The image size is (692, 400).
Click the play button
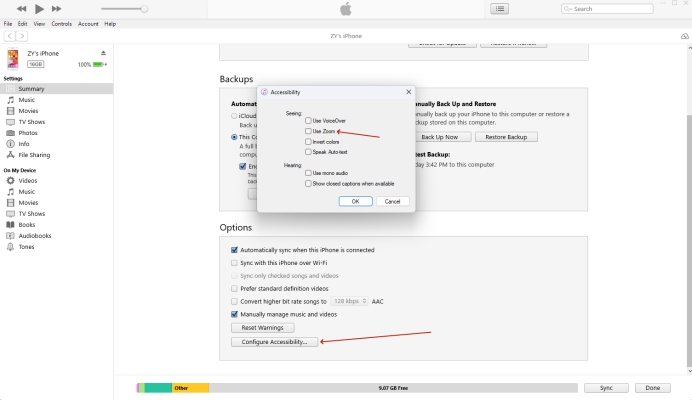39,9
